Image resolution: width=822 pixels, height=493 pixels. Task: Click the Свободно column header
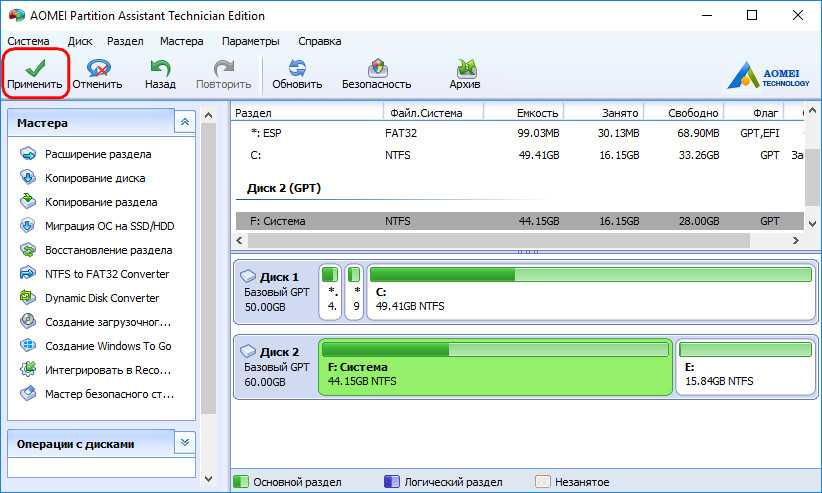click(693, 113)
